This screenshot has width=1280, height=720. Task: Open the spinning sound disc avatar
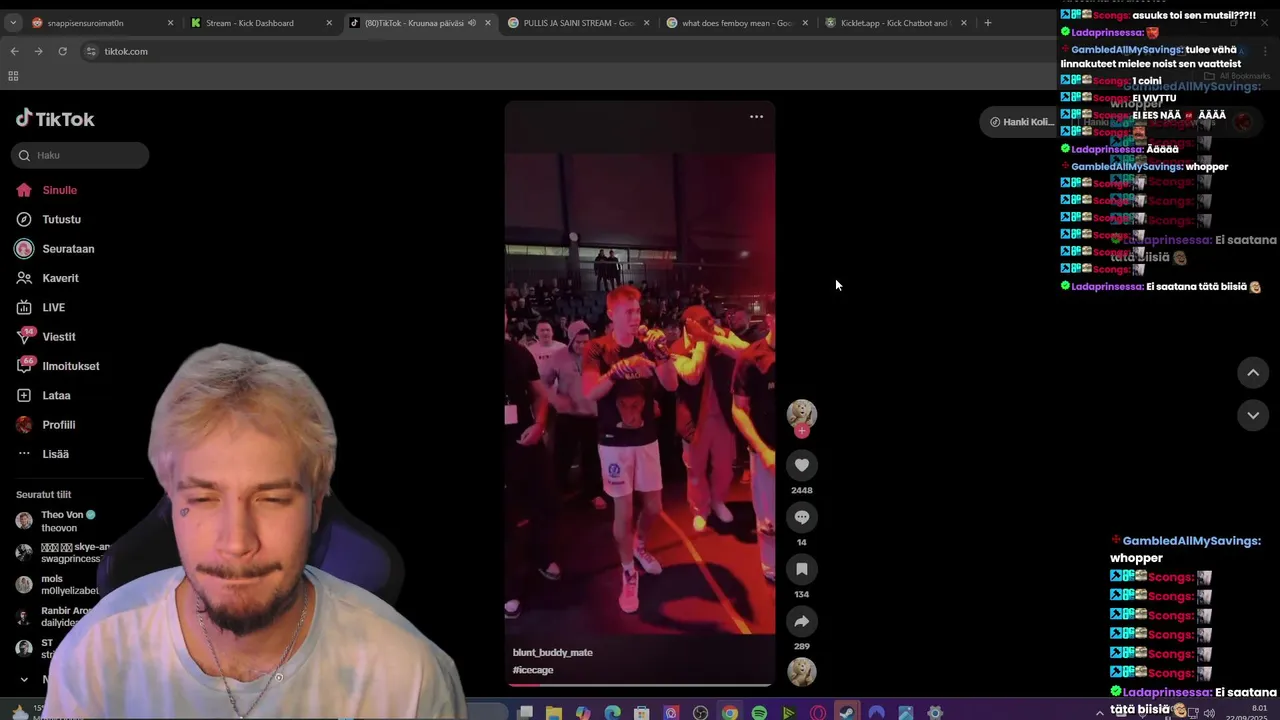pos(801,671)
